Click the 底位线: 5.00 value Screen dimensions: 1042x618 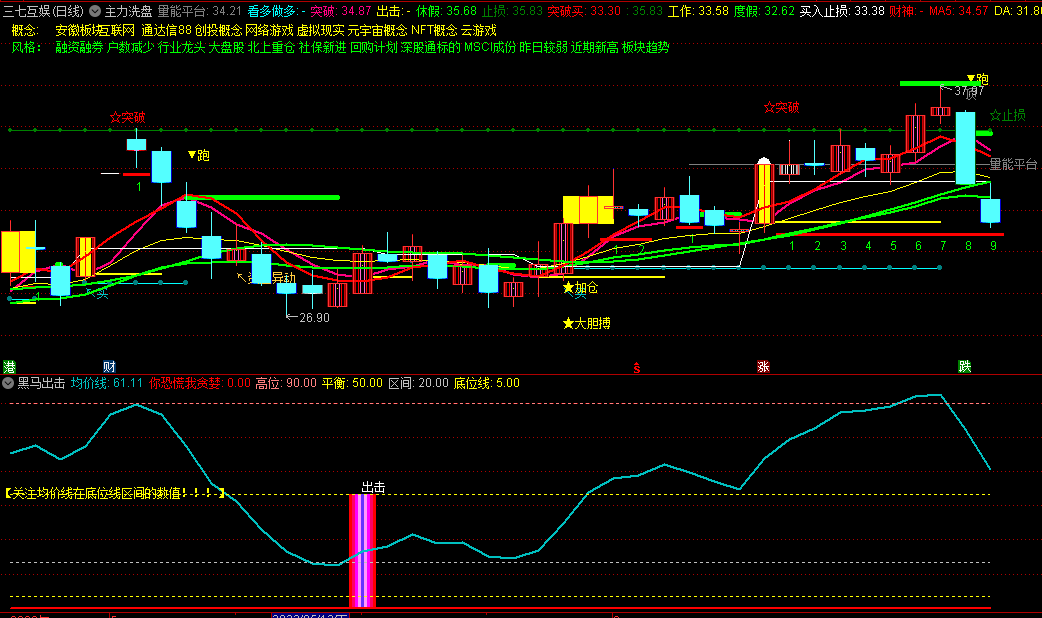[x=486, y=383]
